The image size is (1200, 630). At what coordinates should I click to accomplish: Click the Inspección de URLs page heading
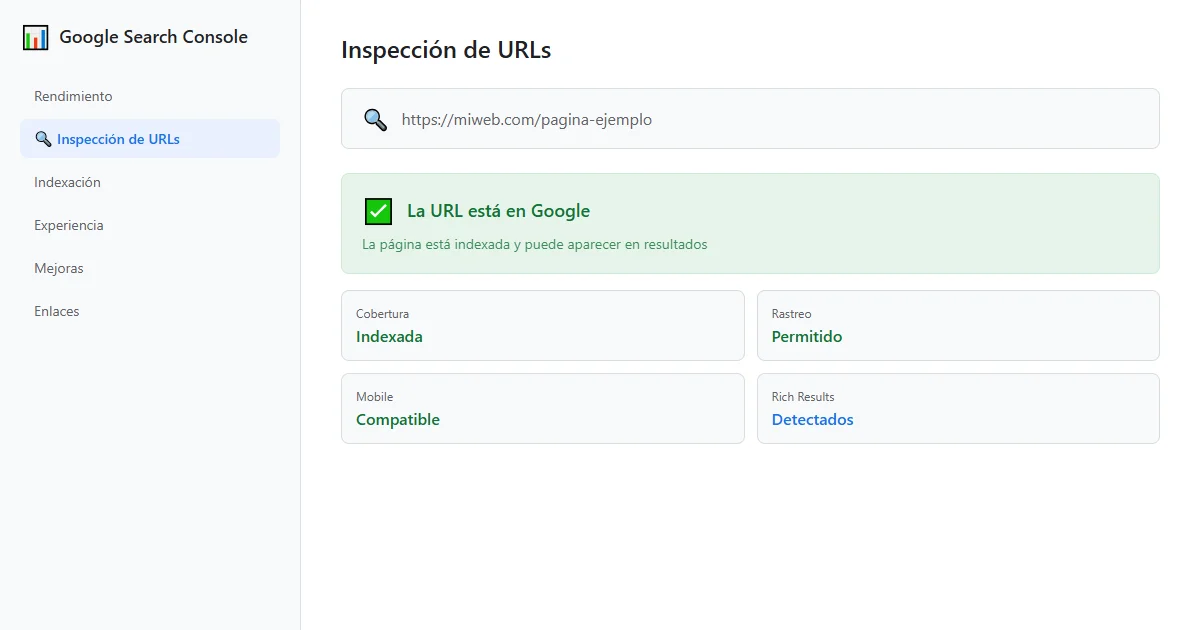click(446, 50)
